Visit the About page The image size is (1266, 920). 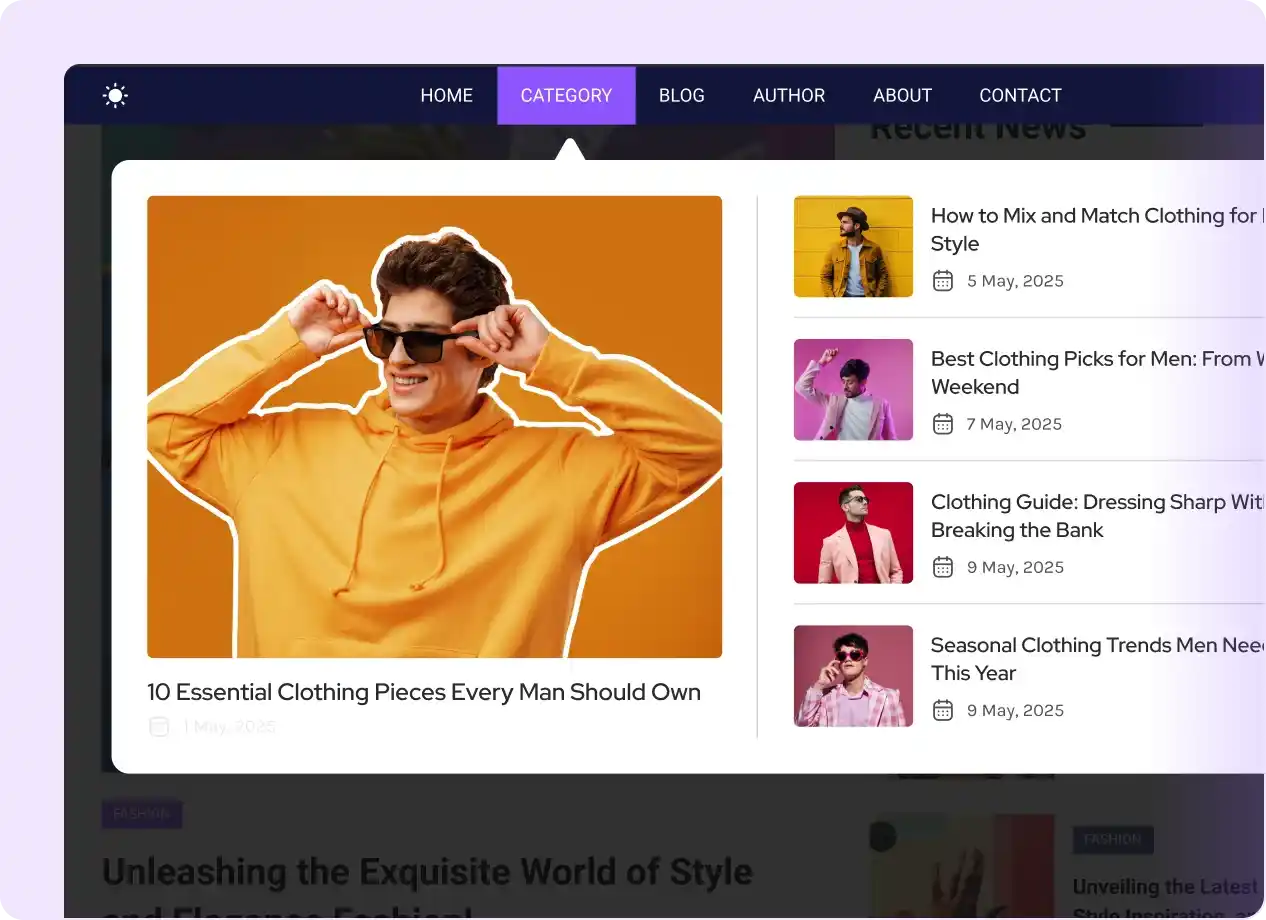902,95
